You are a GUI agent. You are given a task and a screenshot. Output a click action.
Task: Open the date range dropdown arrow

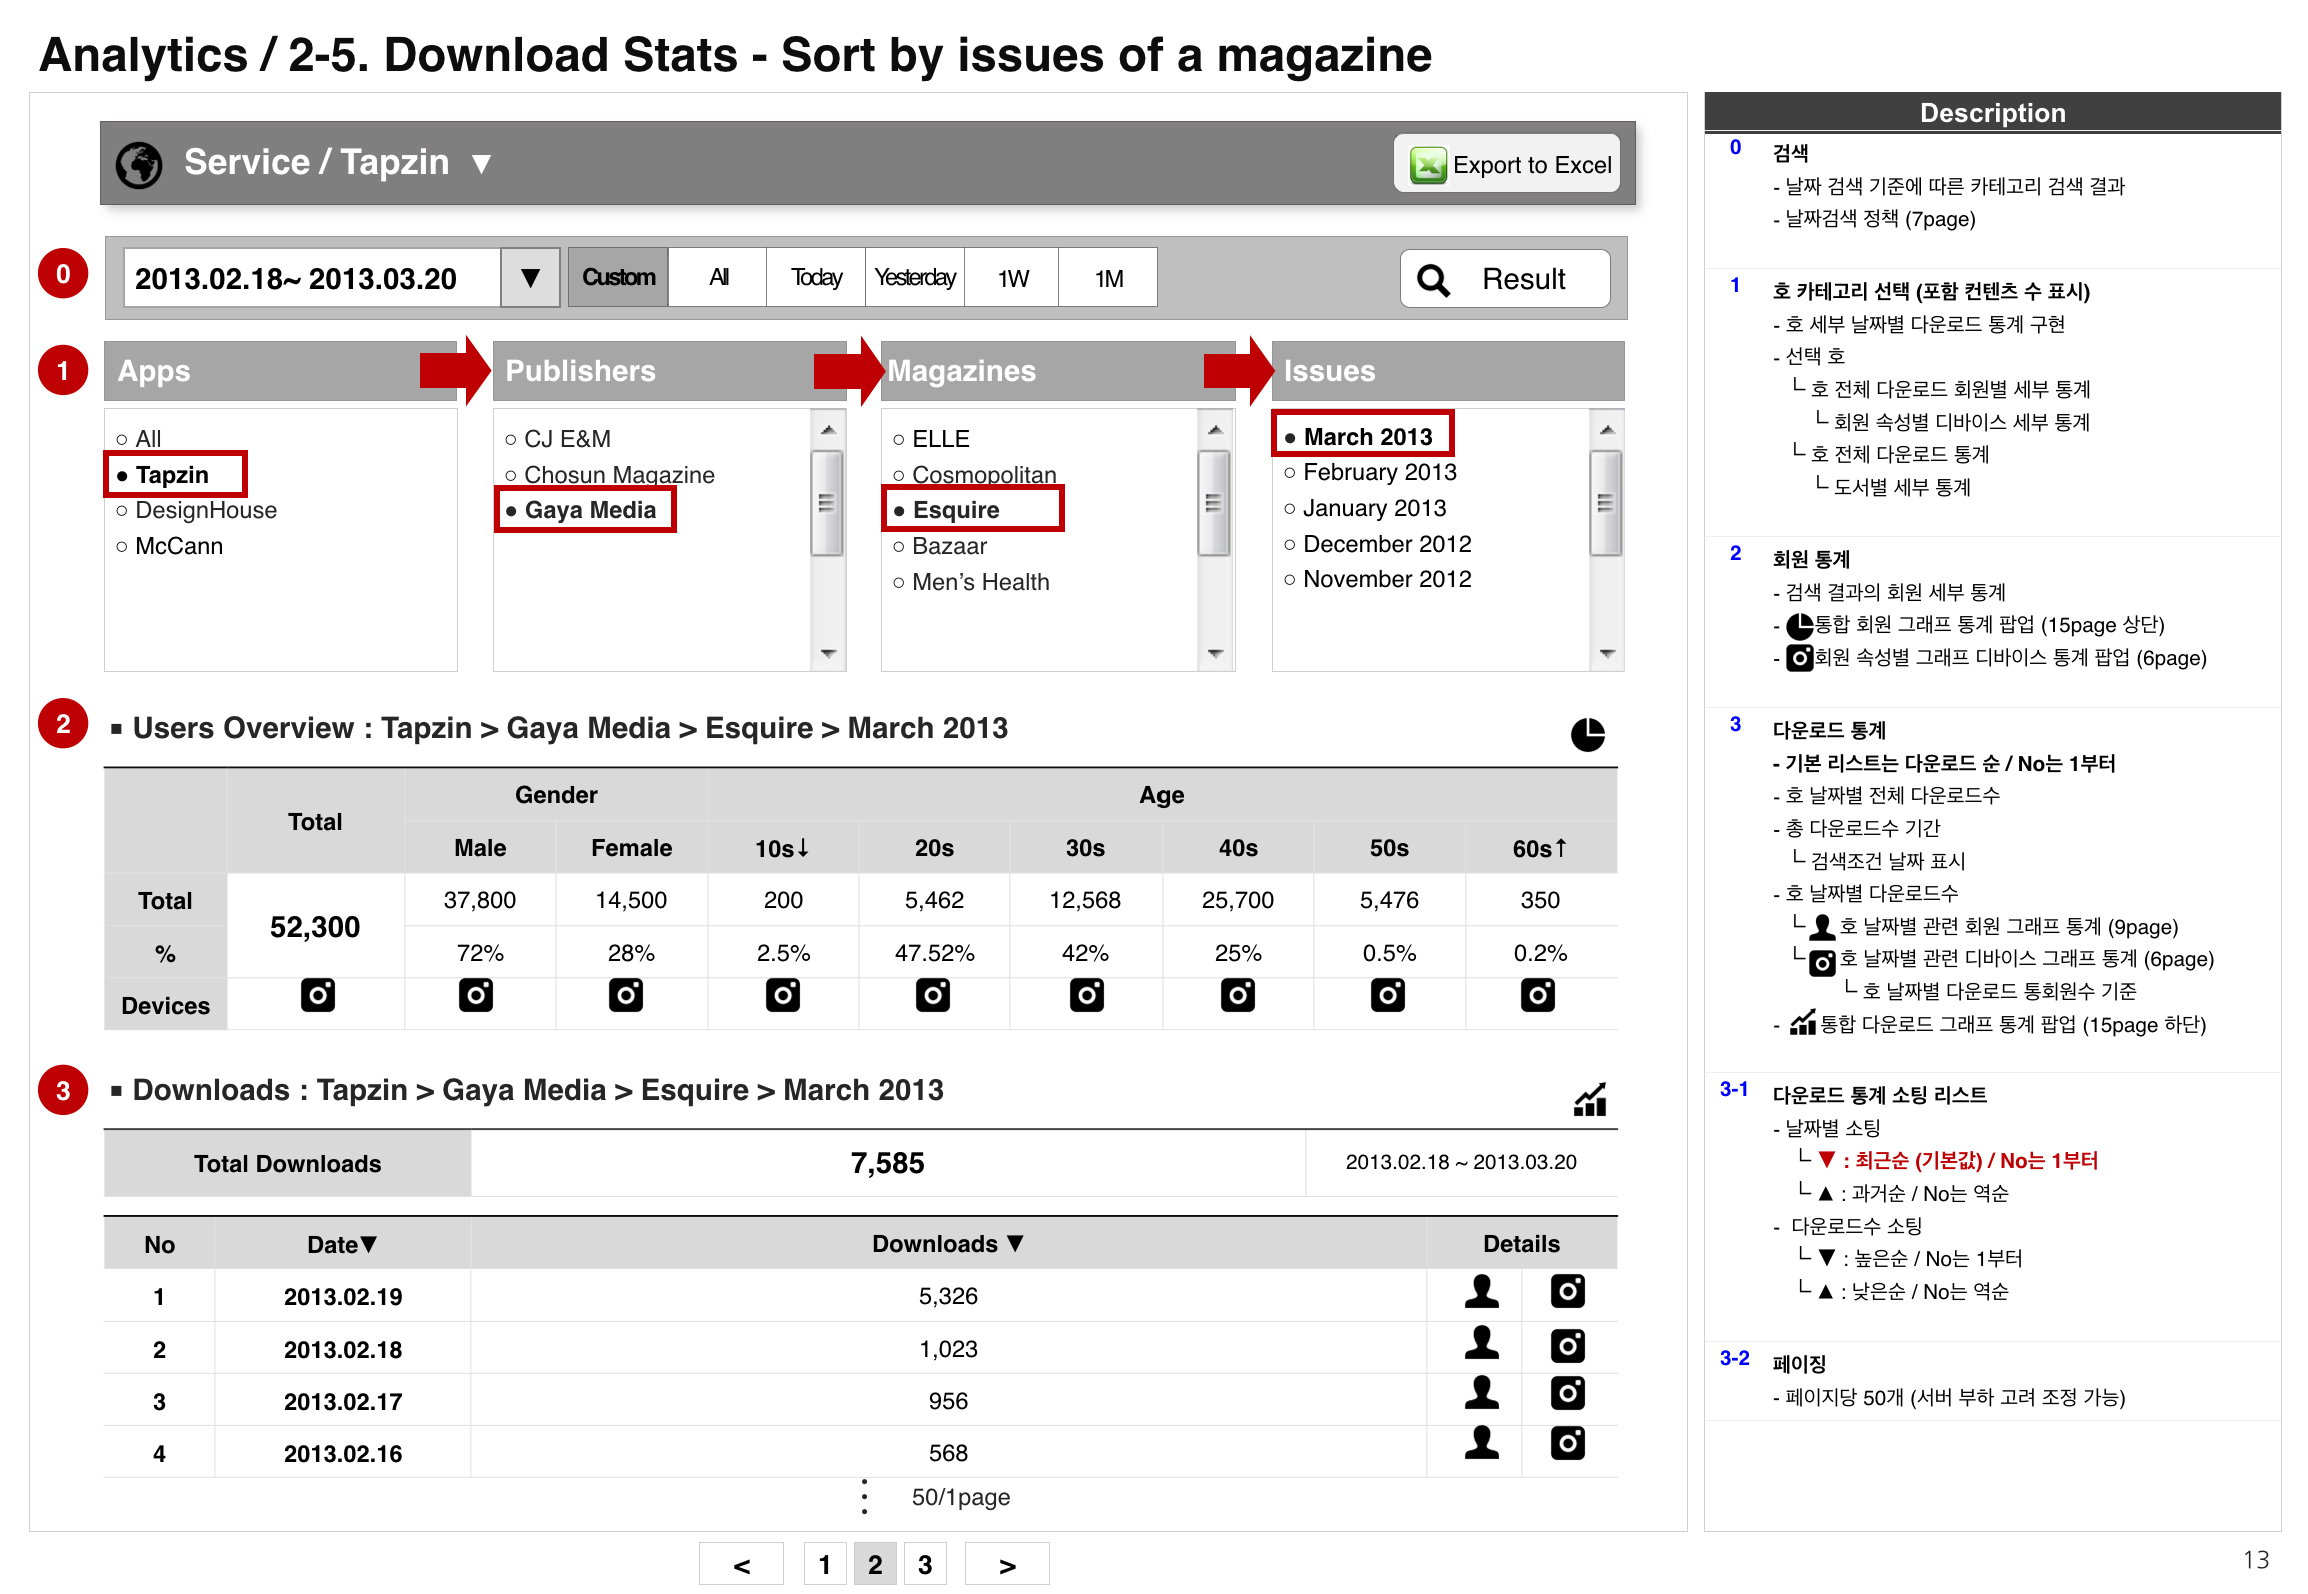click(x=530, y=278)
